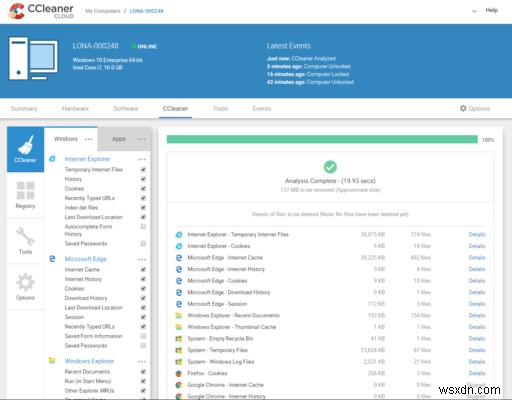The height and width of the screenshot is (400, 512).
Task: Click the IE icon in the Internet Explorer - Cookies result row
Action: pyautogui.click(x=179, y=246)
